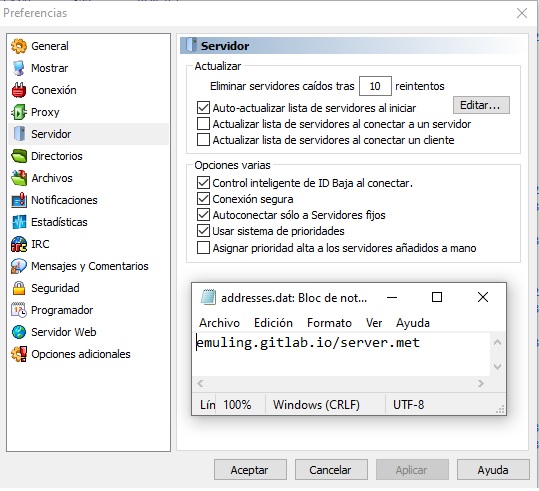Click the Ayuda button at bottom
539x491 pixels.
493,470
